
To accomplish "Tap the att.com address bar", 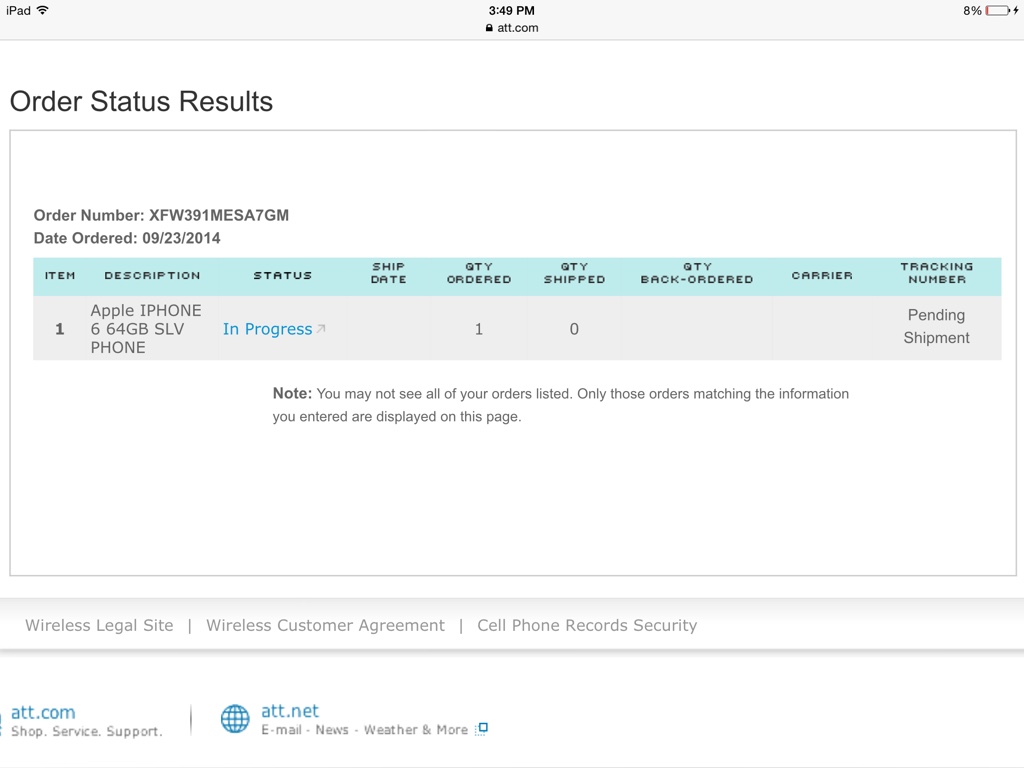I will [x=512, y=28].
